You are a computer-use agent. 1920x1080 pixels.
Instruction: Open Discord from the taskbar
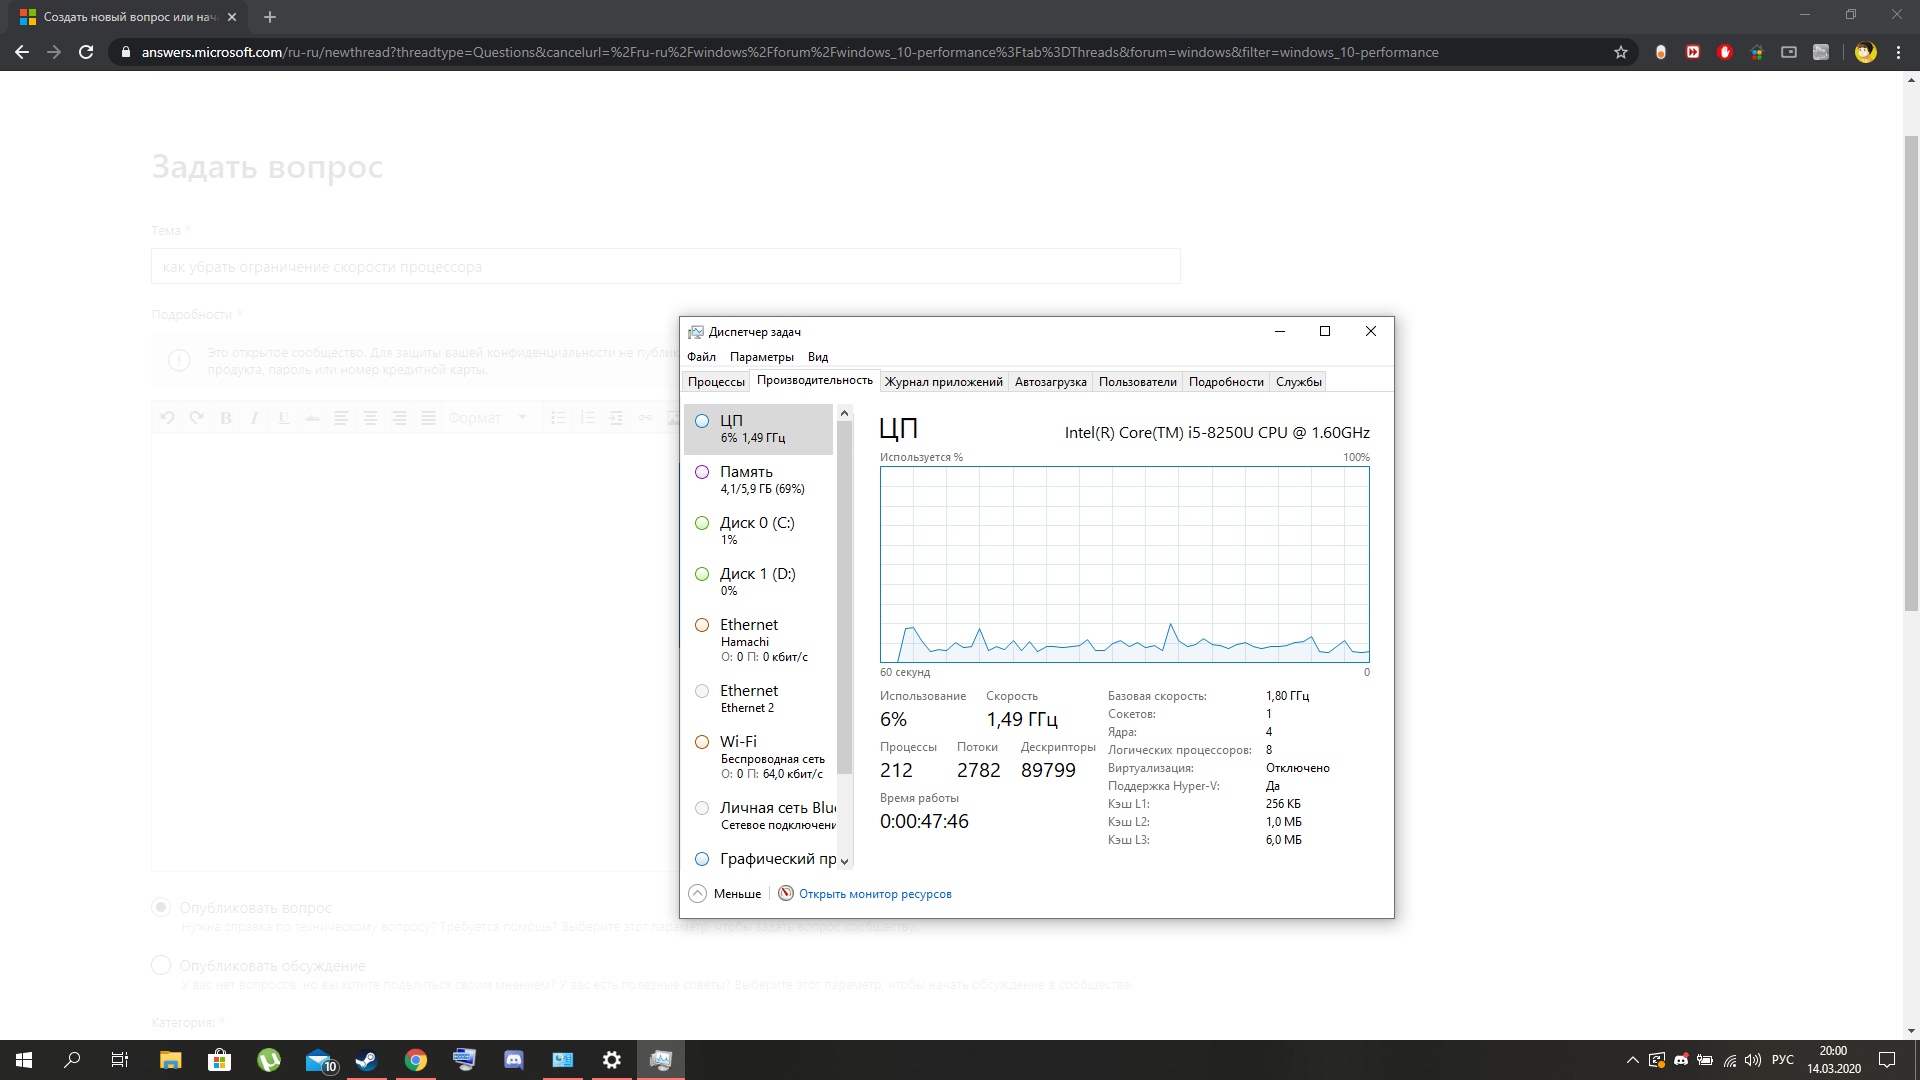click(514, 1060)
